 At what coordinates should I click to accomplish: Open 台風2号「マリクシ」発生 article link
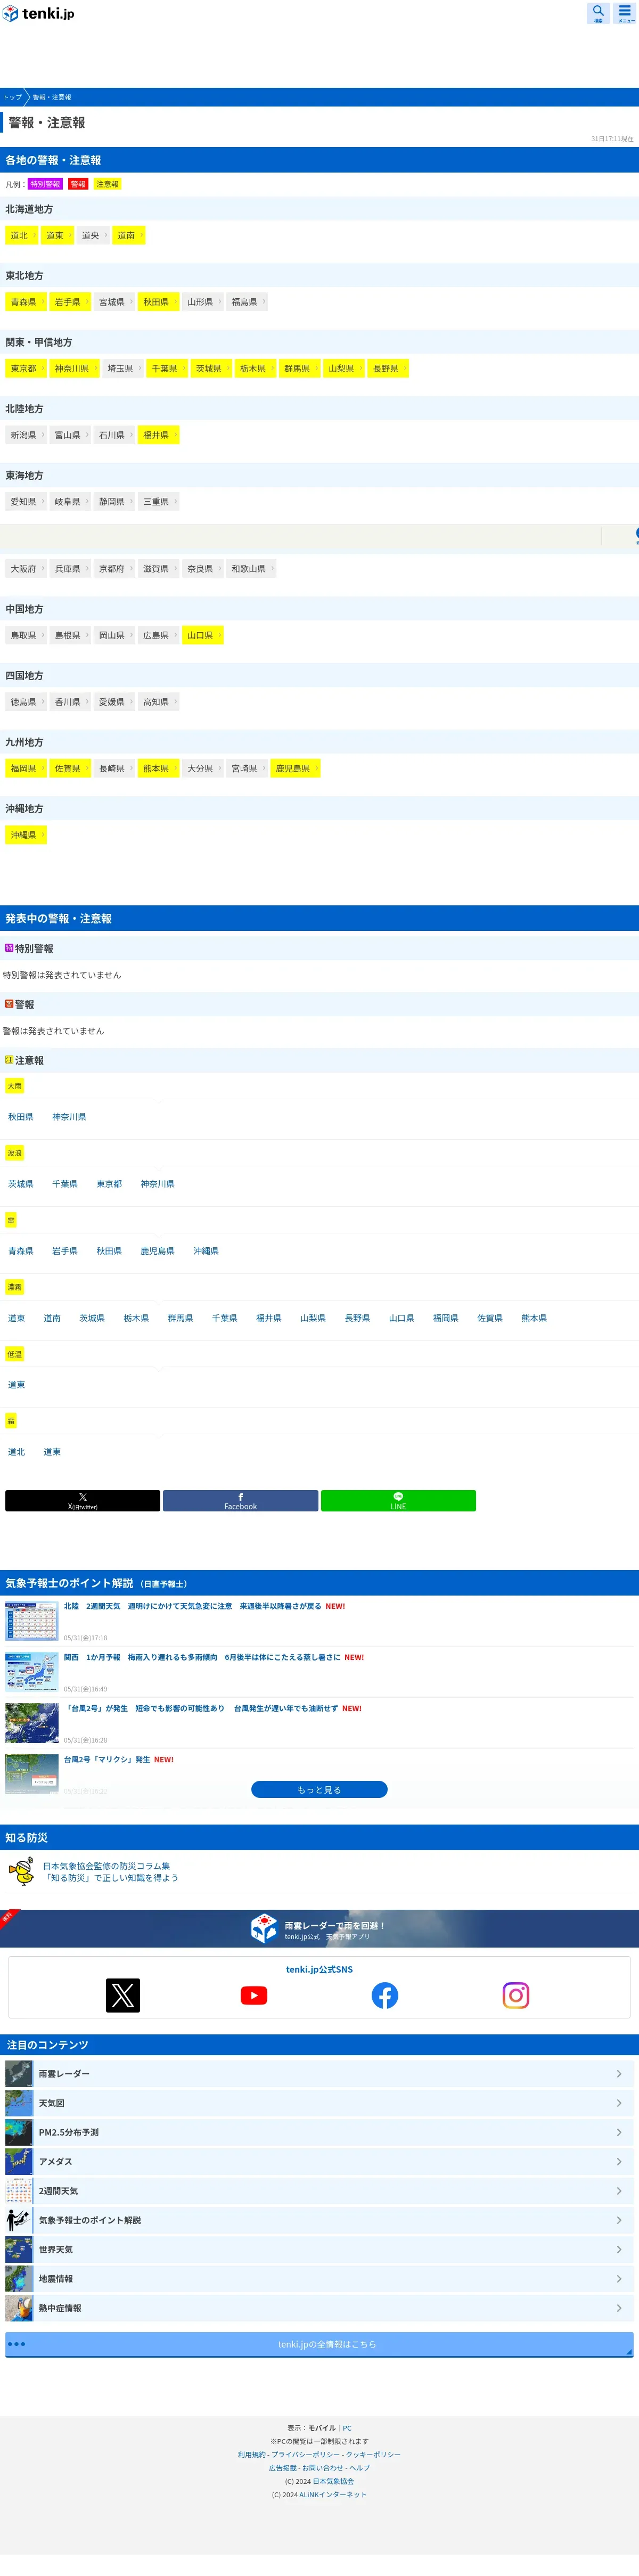coord(107,1759)
